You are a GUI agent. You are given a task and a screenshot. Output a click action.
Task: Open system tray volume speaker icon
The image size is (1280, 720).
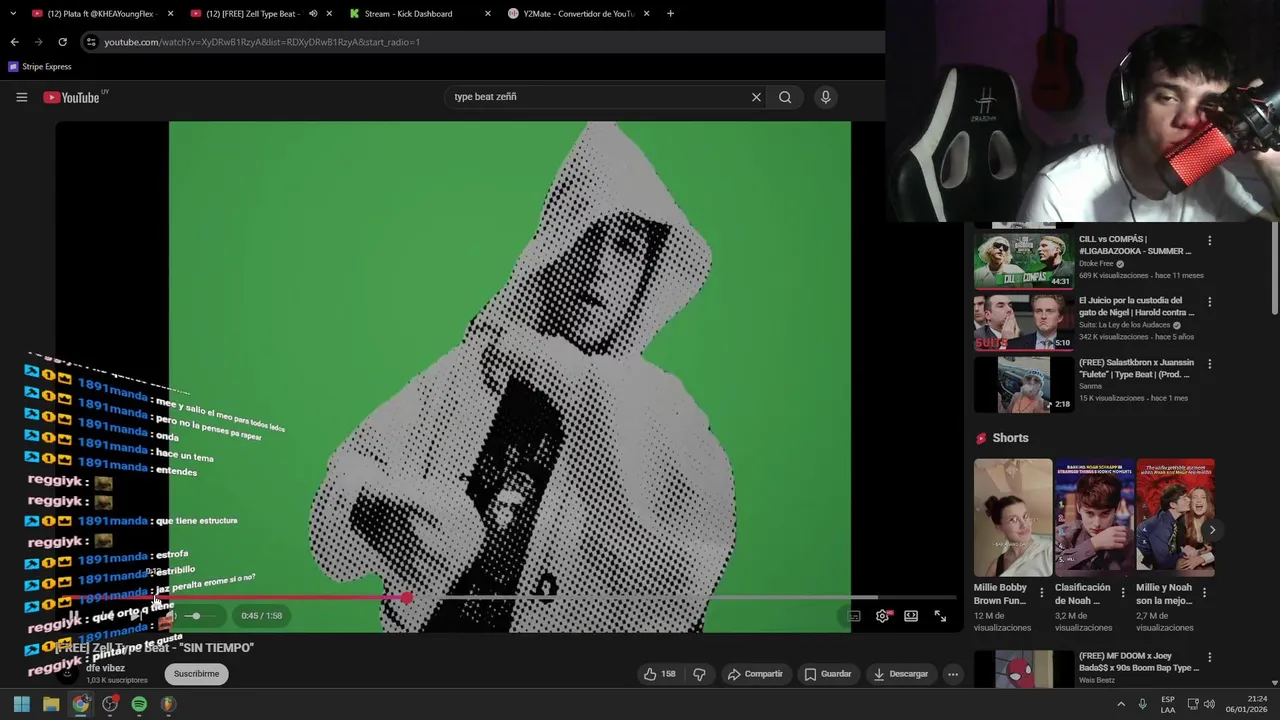[1209, 704]
